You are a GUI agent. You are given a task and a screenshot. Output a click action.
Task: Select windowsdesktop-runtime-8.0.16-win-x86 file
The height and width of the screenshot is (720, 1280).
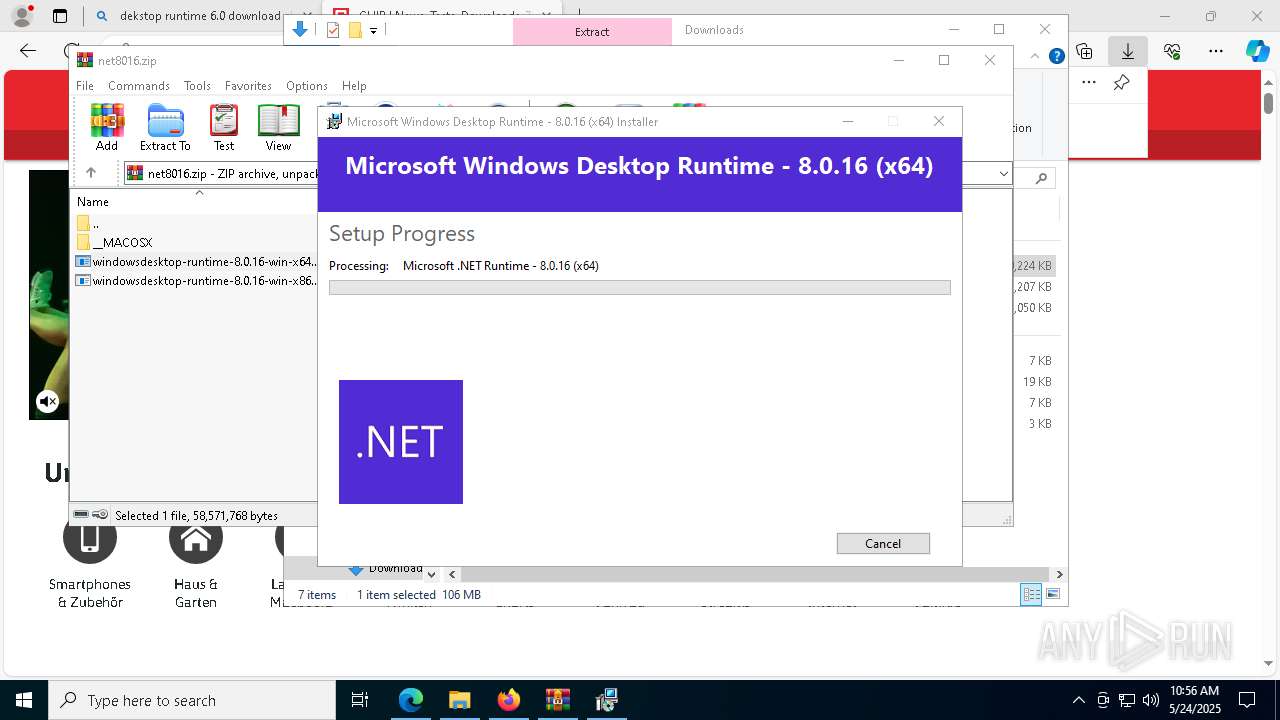pos(197,281)
